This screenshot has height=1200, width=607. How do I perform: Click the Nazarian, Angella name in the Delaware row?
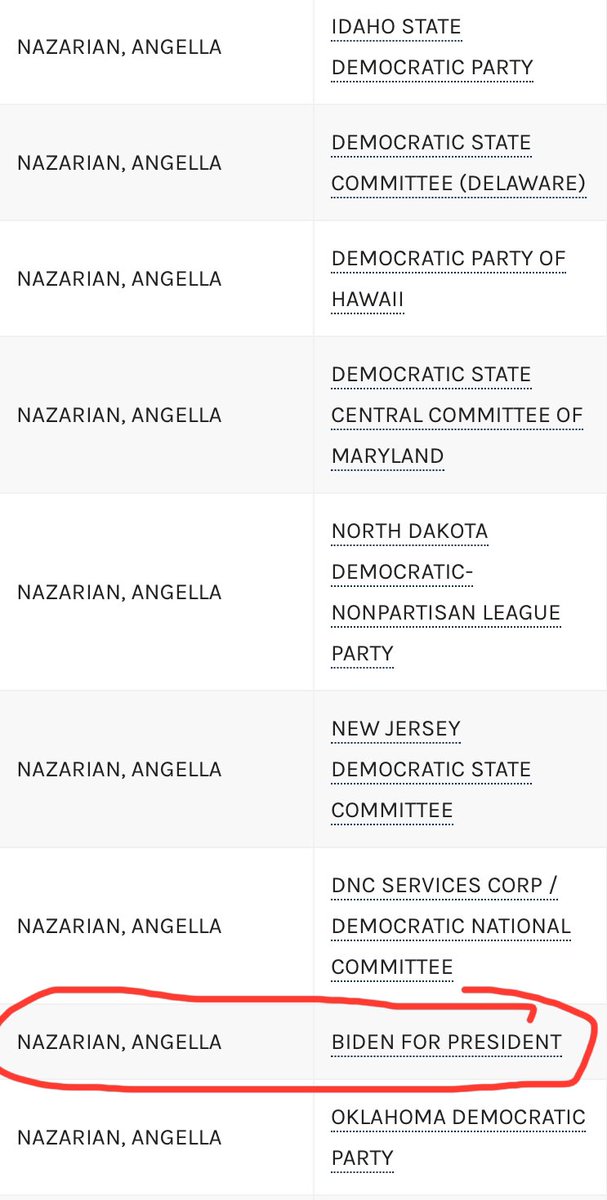tap(119, 163)
